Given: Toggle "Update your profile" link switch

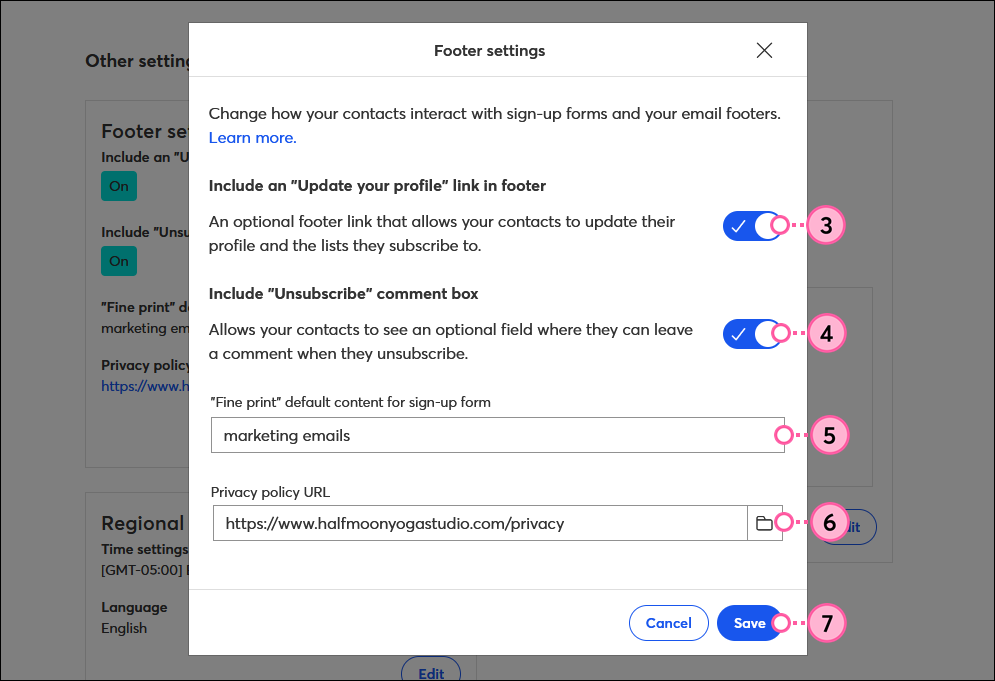Looking at the screenshot, I should (x=751, y=226).
